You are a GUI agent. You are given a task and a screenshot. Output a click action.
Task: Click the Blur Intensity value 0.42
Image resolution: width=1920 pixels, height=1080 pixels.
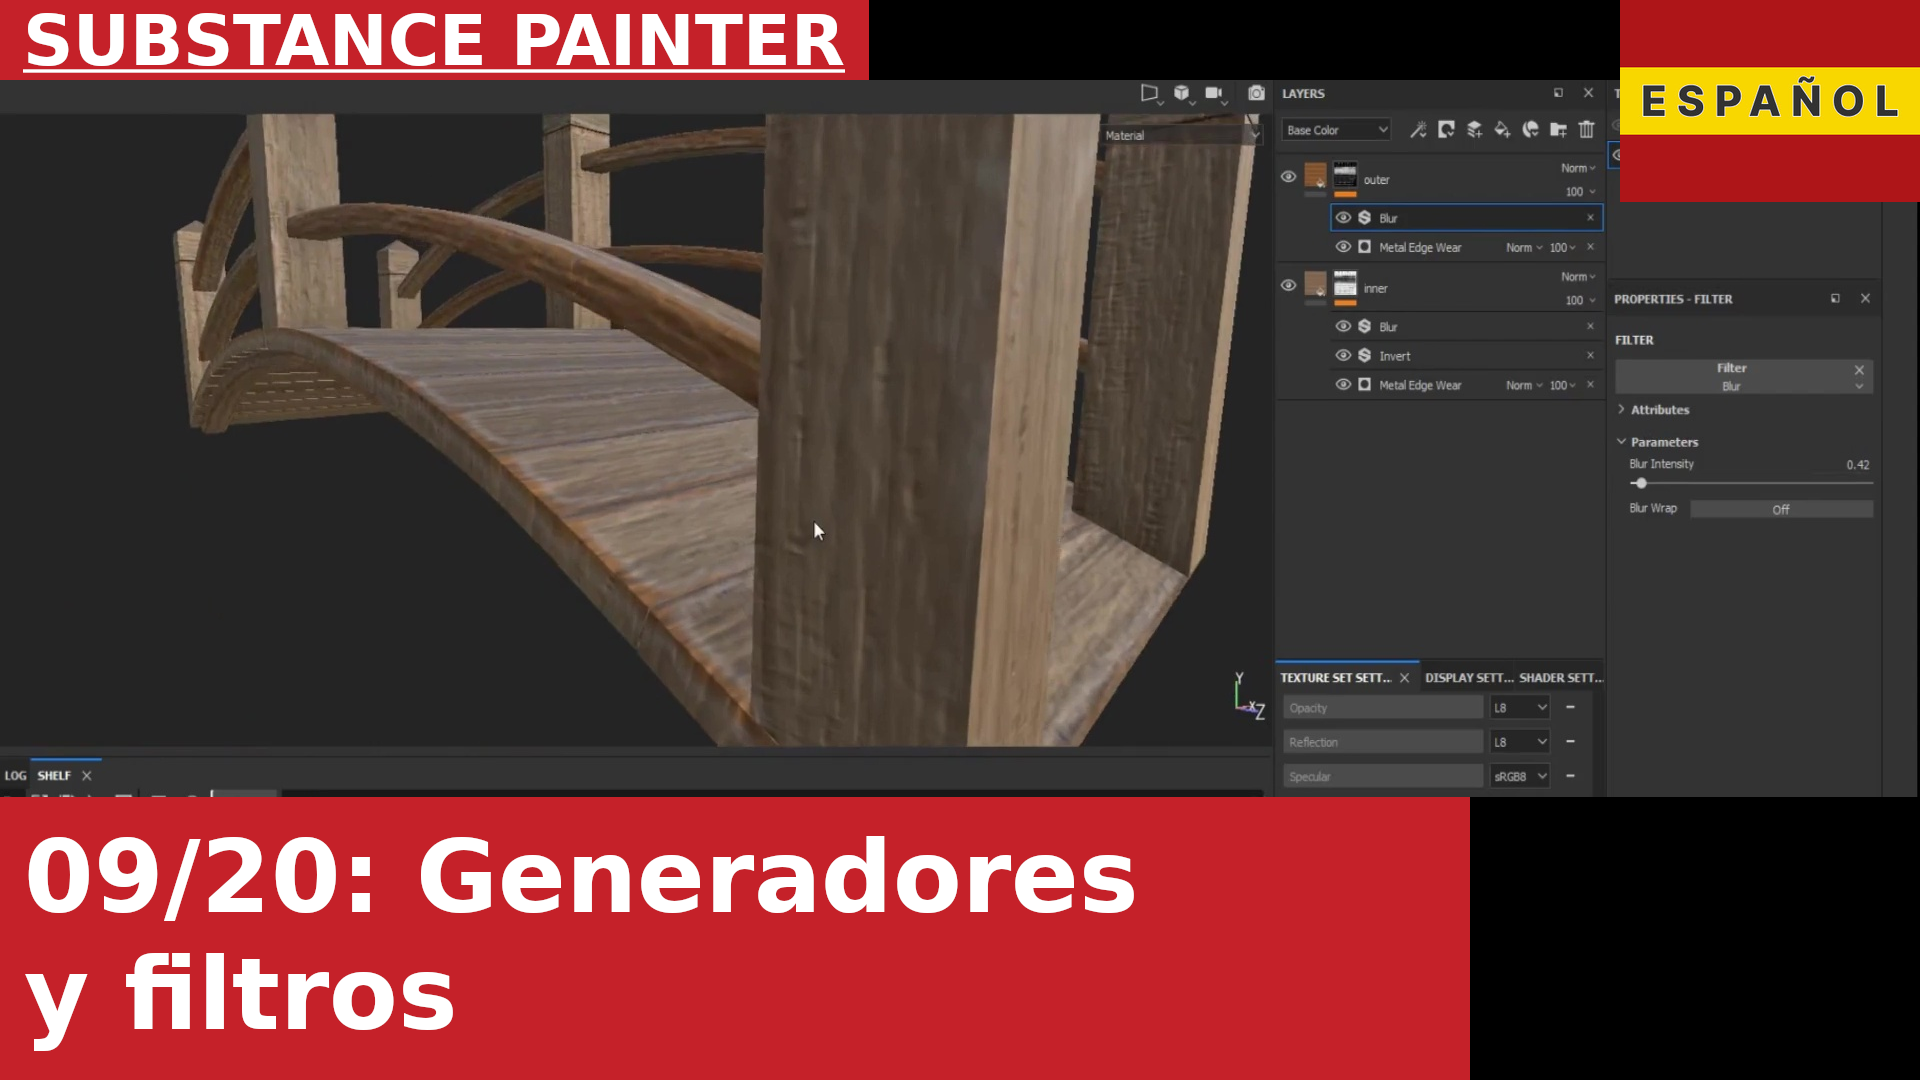(x=1857, y=464)
